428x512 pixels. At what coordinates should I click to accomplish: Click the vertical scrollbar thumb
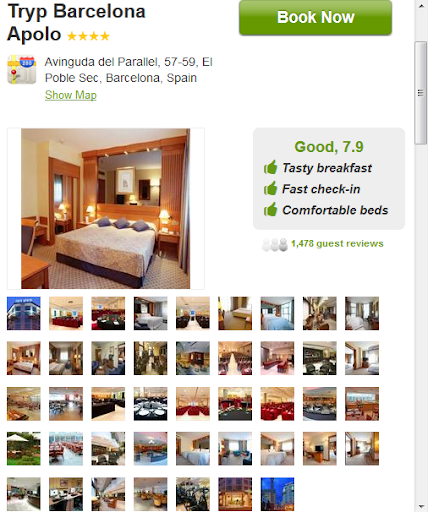421,93
